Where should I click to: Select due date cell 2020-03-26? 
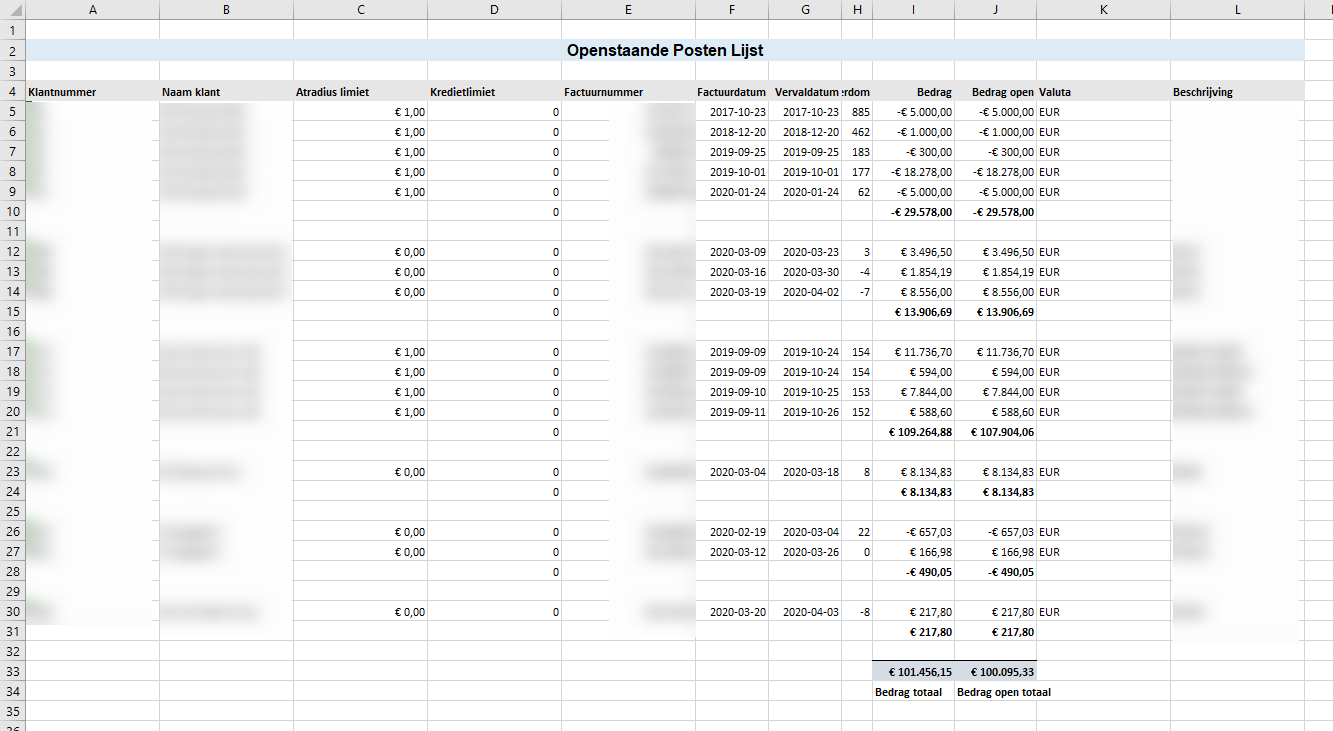[x=806, y=551]
